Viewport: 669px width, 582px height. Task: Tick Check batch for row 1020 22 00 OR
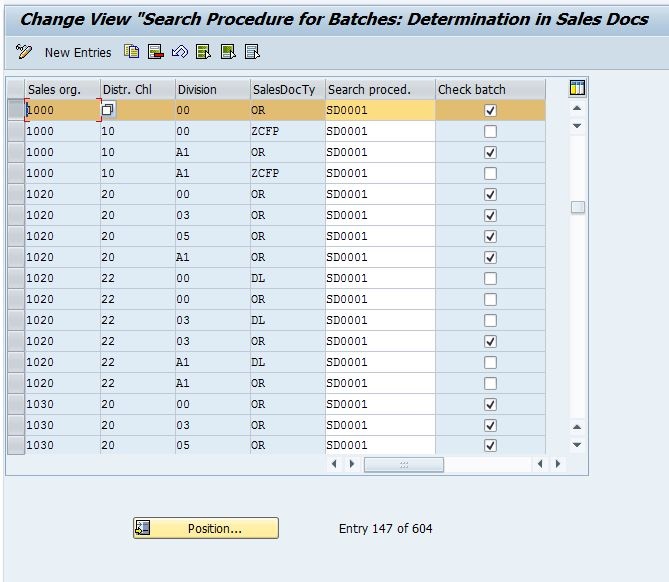click(490, 300)
